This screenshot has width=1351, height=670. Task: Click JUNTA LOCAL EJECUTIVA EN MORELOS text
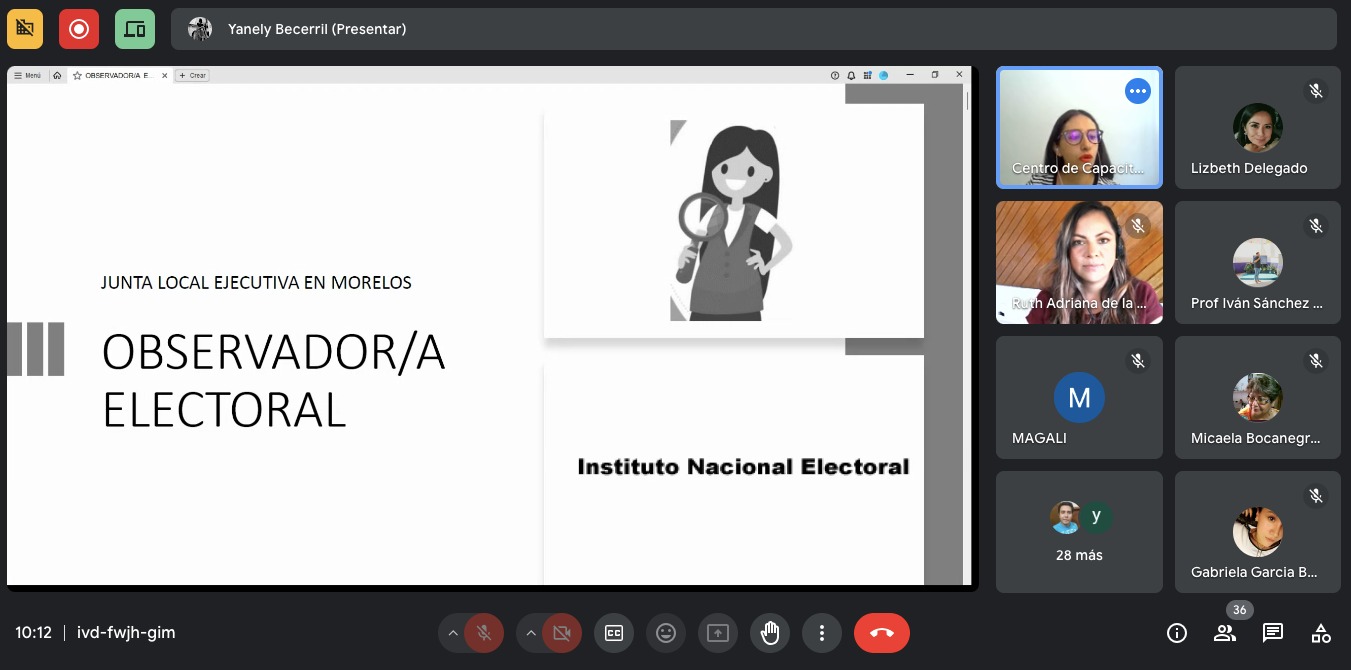tap(256, 282)
